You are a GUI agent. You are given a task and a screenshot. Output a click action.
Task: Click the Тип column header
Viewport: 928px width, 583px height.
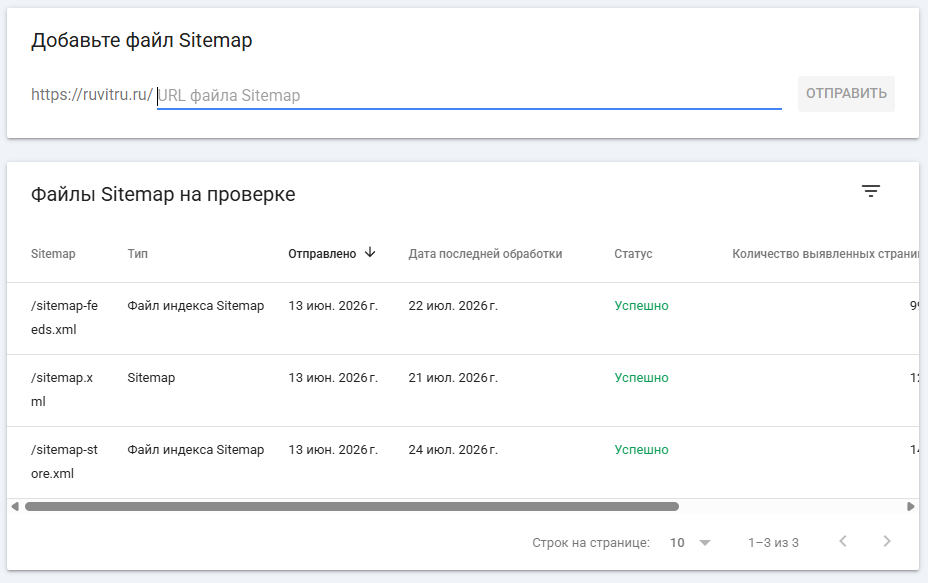point(137,254)
